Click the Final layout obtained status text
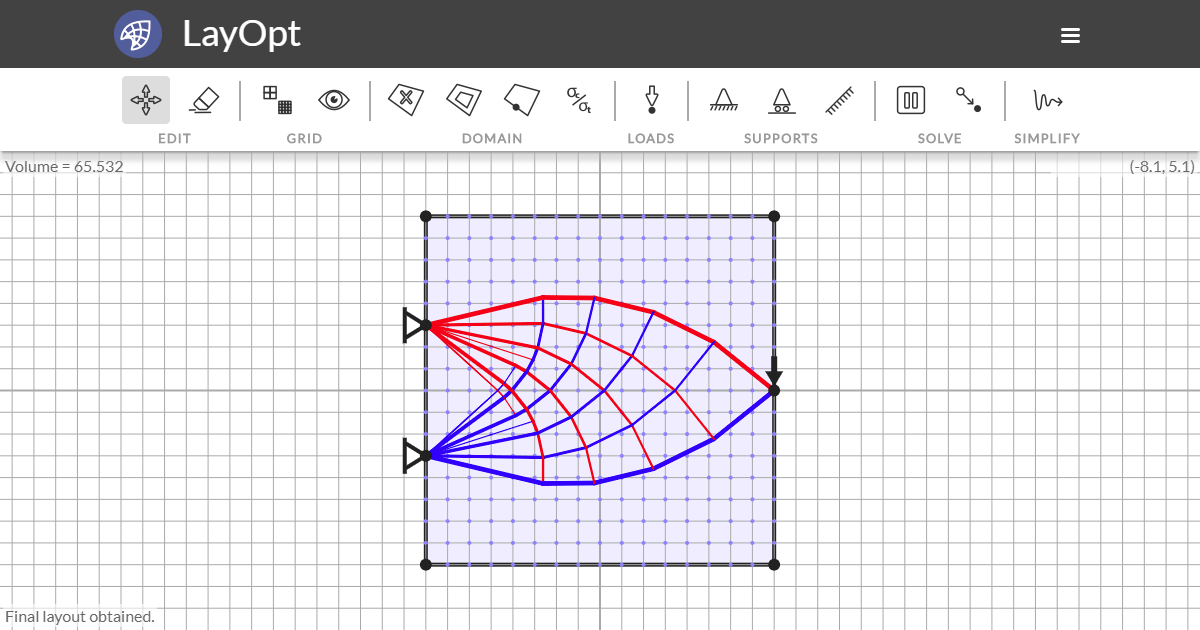Image resolution: width=1200 pixels, height=630 pixels. pyautogui.click(x=78, y=616)
